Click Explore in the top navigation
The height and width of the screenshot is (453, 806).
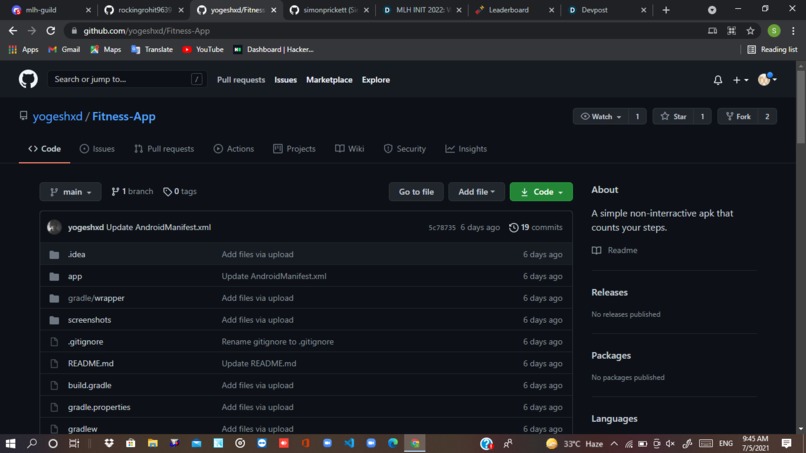click(375, 80)
